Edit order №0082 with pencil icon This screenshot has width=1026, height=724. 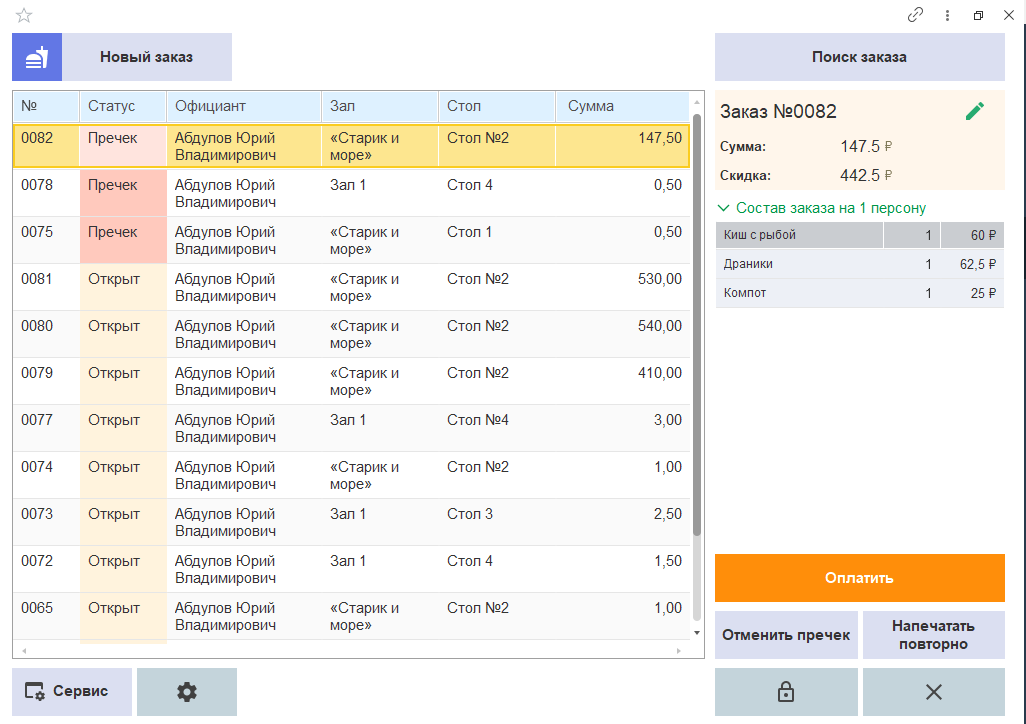pos(974,111)
